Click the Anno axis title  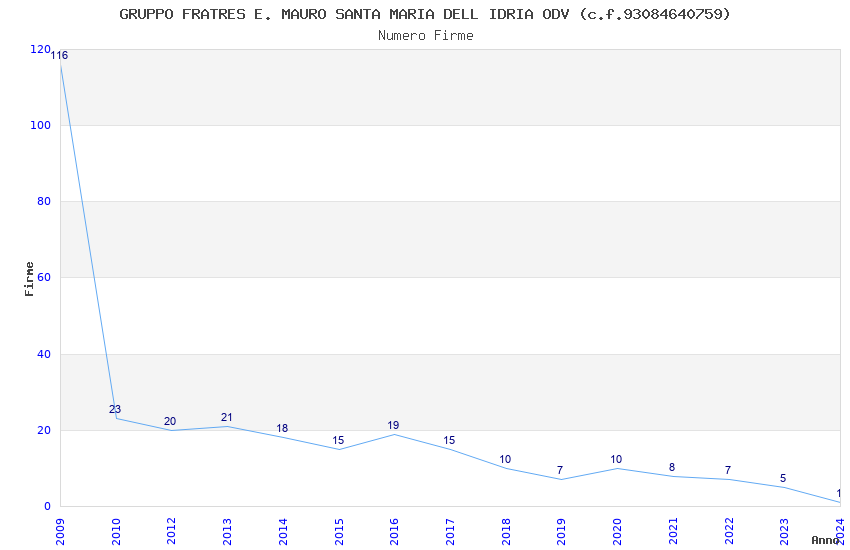pyautogui.click(x=825, y=540)
